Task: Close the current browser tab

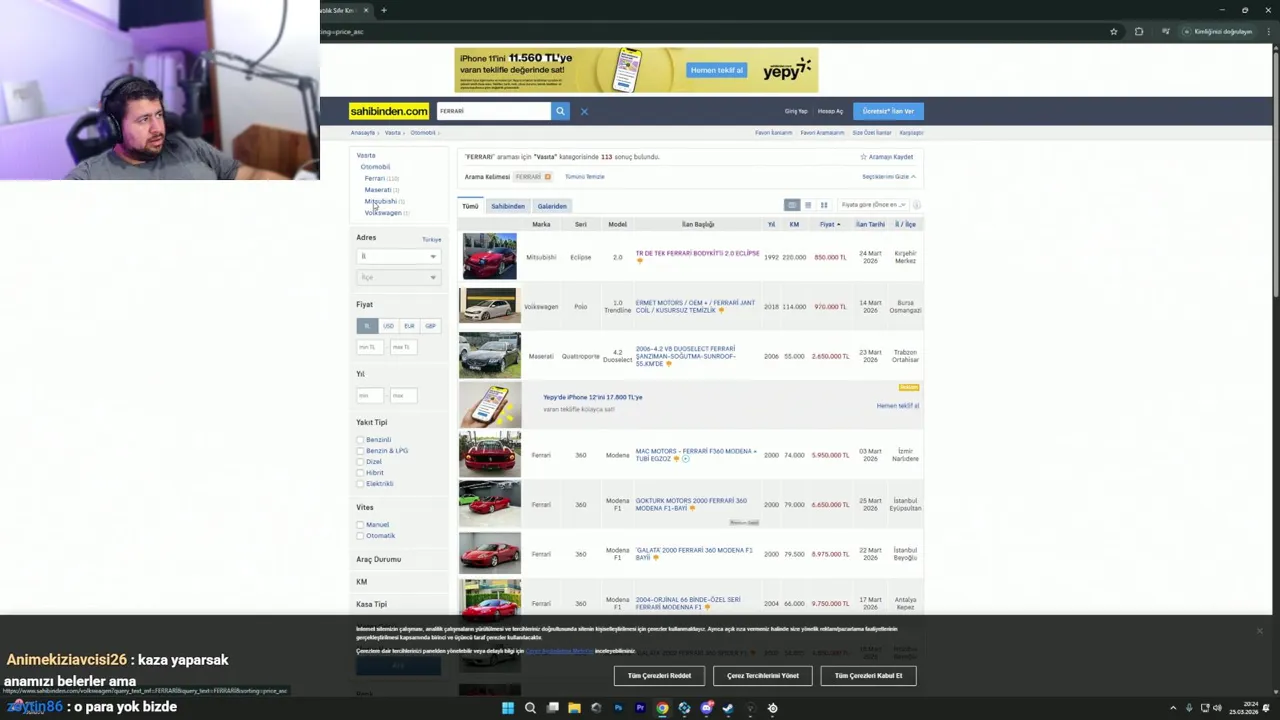Action: tap(365, 10)
